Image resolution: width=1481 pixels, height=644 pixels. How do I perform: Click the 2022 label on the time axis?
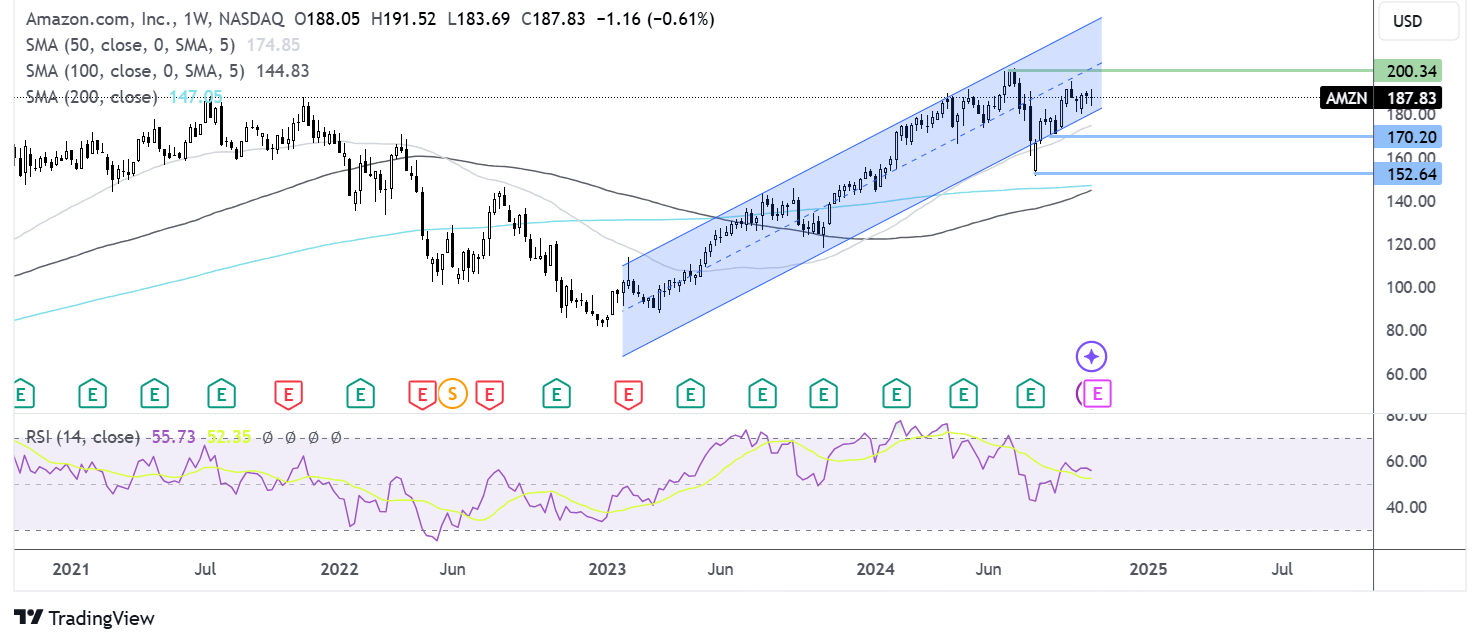pyautogui.click(x=339, y=569)
